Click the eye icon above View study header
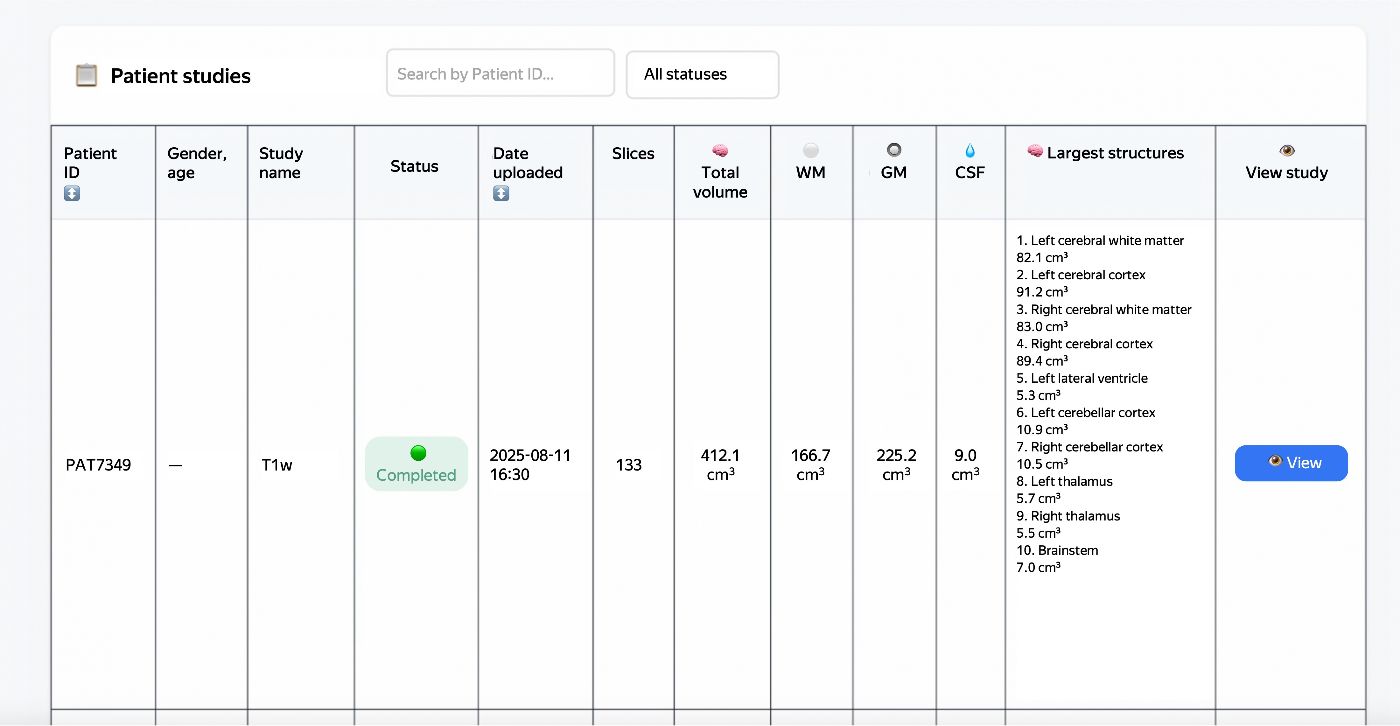This screenshot has height=726, width=1400. [x=1287, y=151]
